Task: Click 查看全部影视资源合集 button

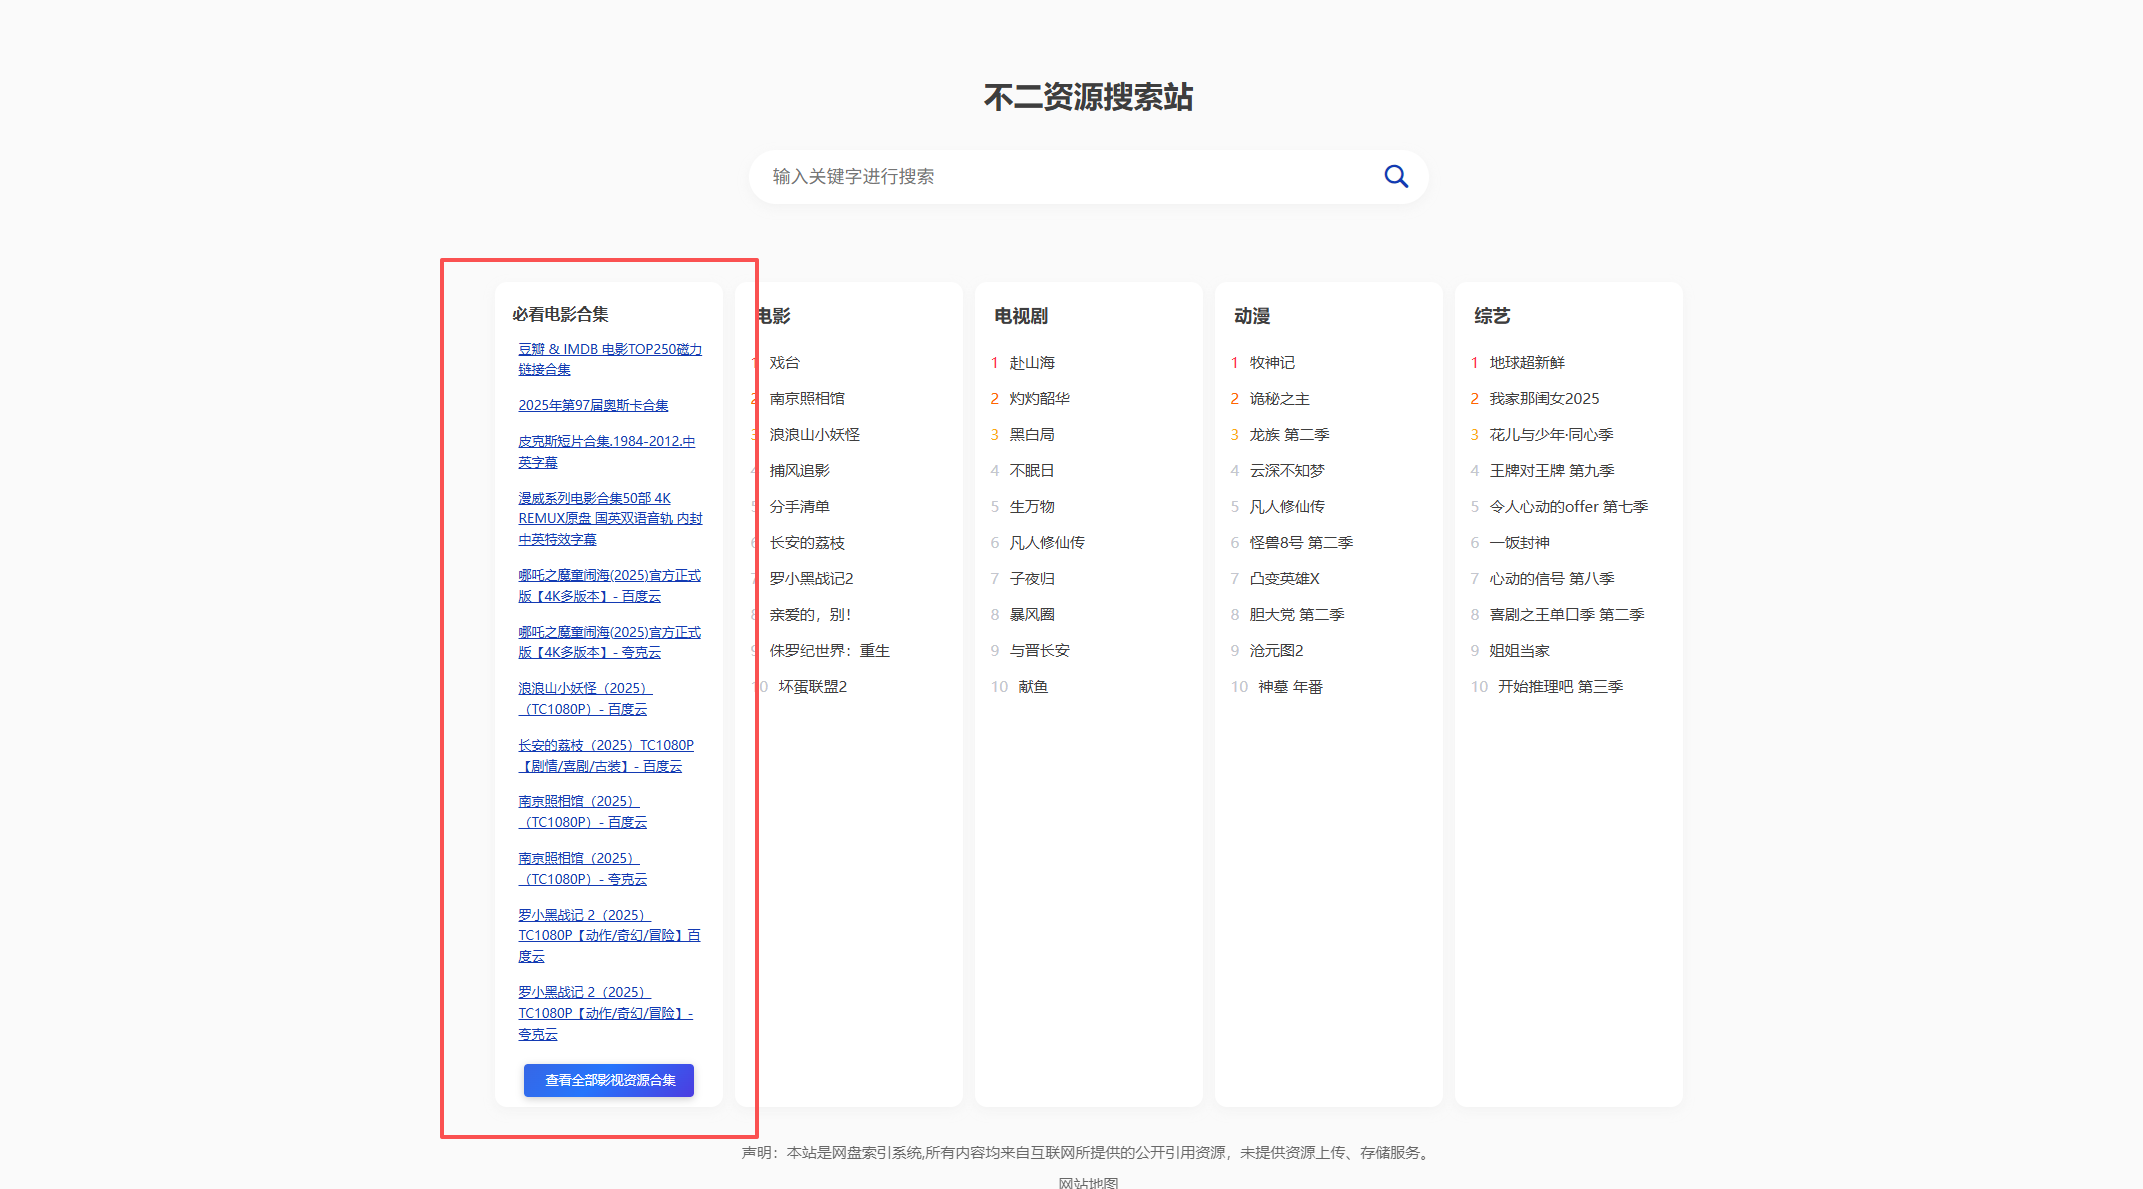Action: 609,1080
